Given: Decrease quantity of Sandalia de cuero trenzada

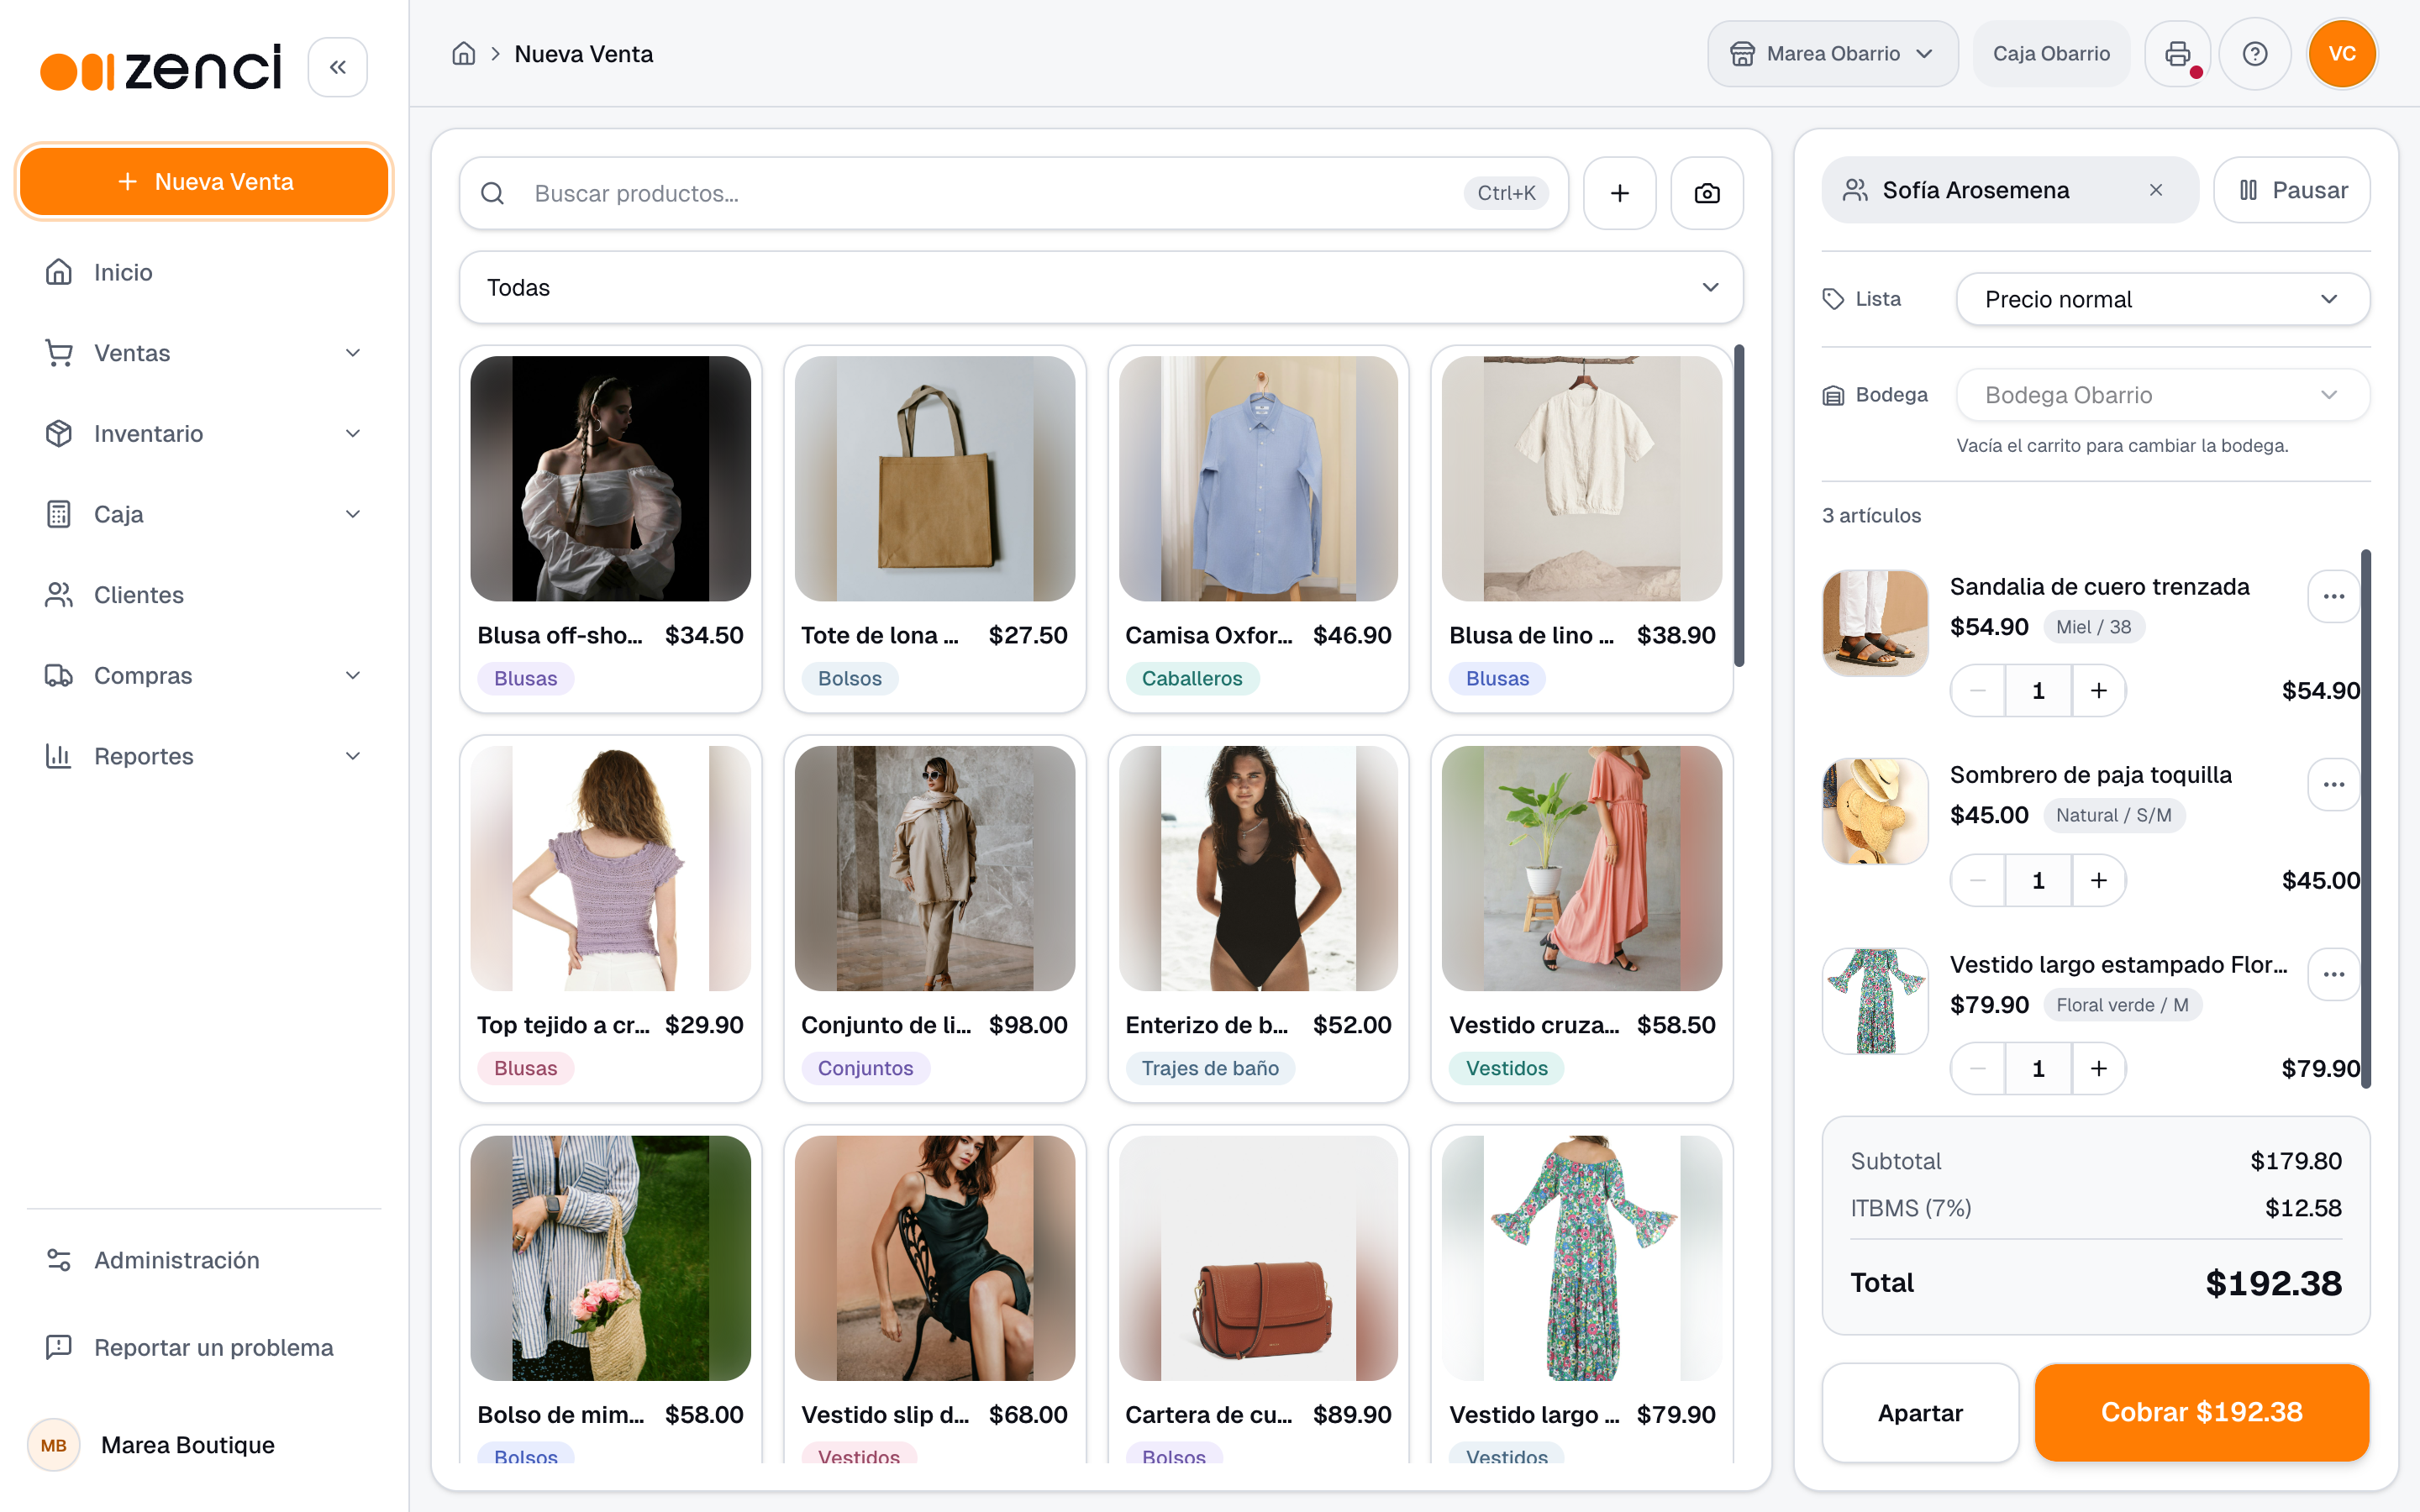Looking at the screenshot, I should [x=1977, y=691].
